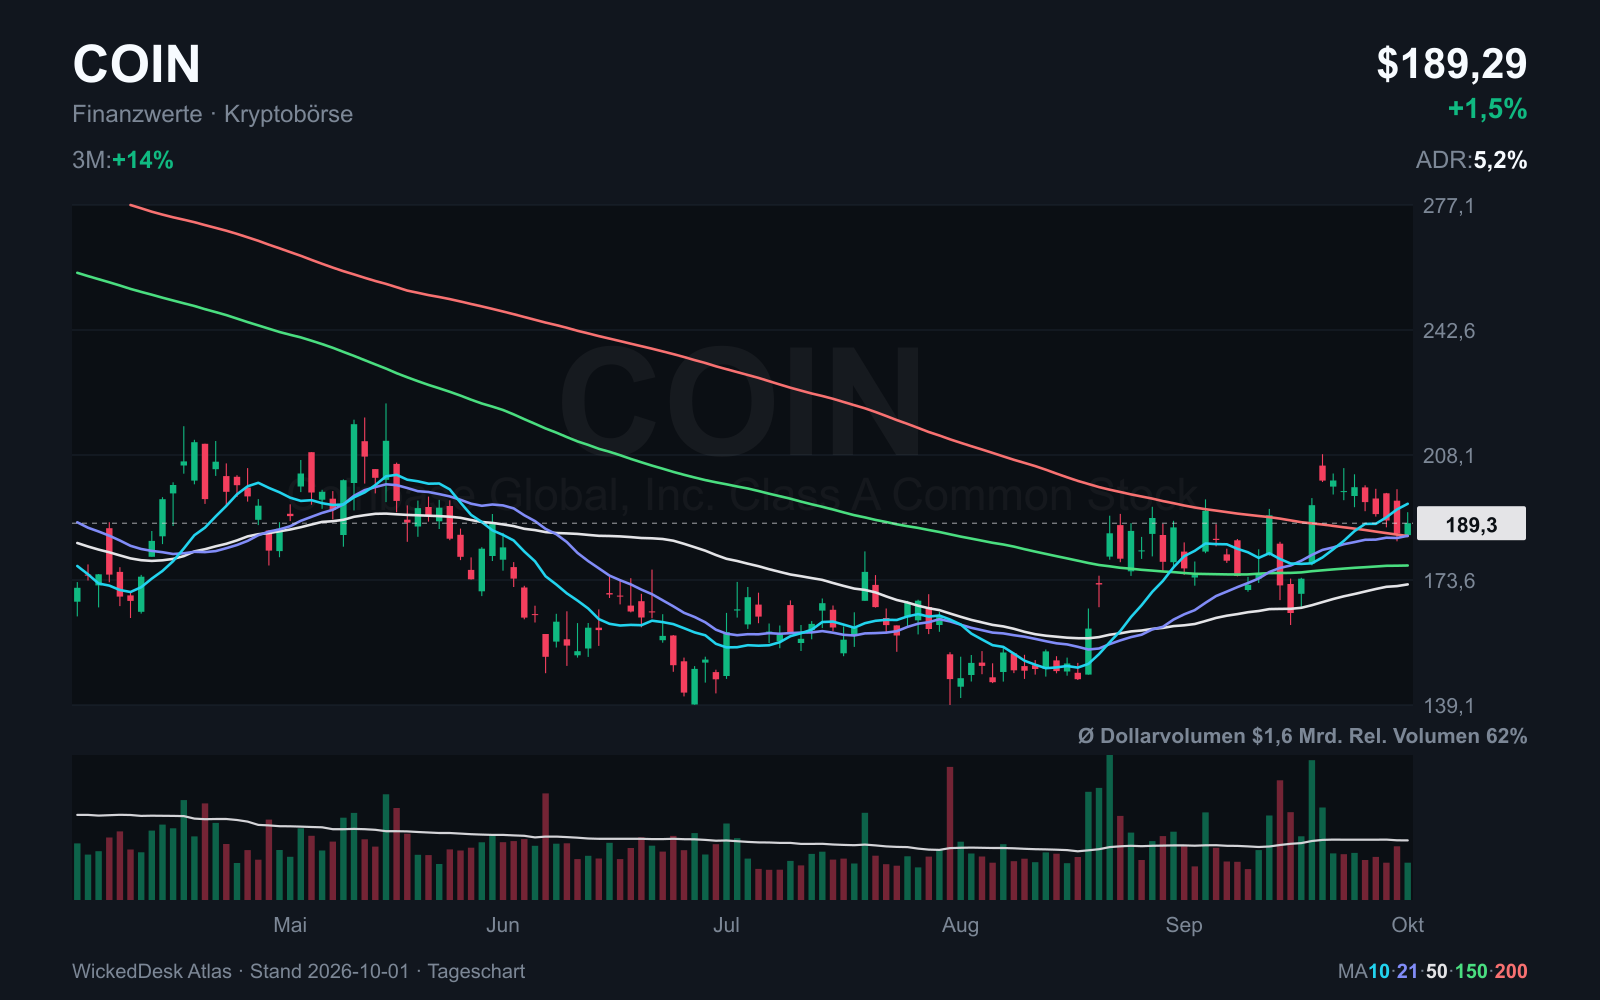Click the 173,6 price axis label
The image size is (1600, 1000).
pyautogui.click(x=1448, y=581)
